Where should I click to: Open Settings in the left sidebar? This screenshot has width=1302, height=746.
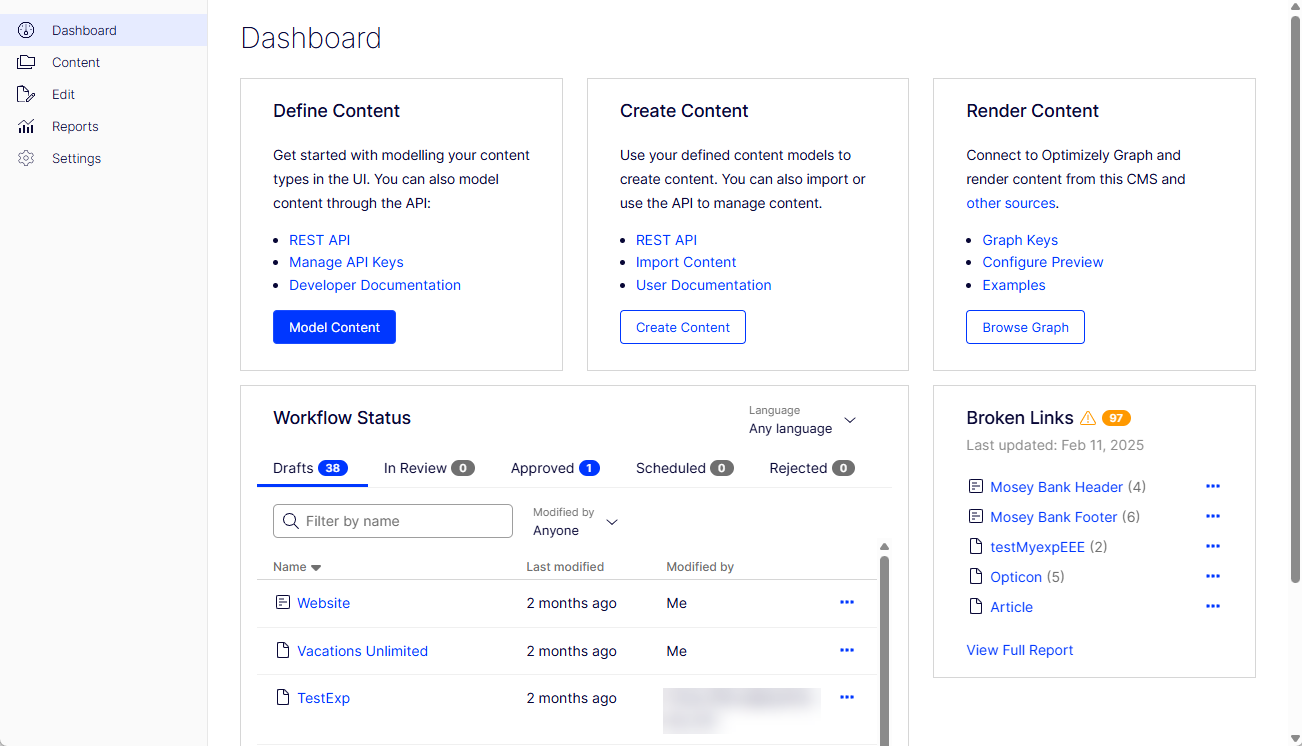104,158
